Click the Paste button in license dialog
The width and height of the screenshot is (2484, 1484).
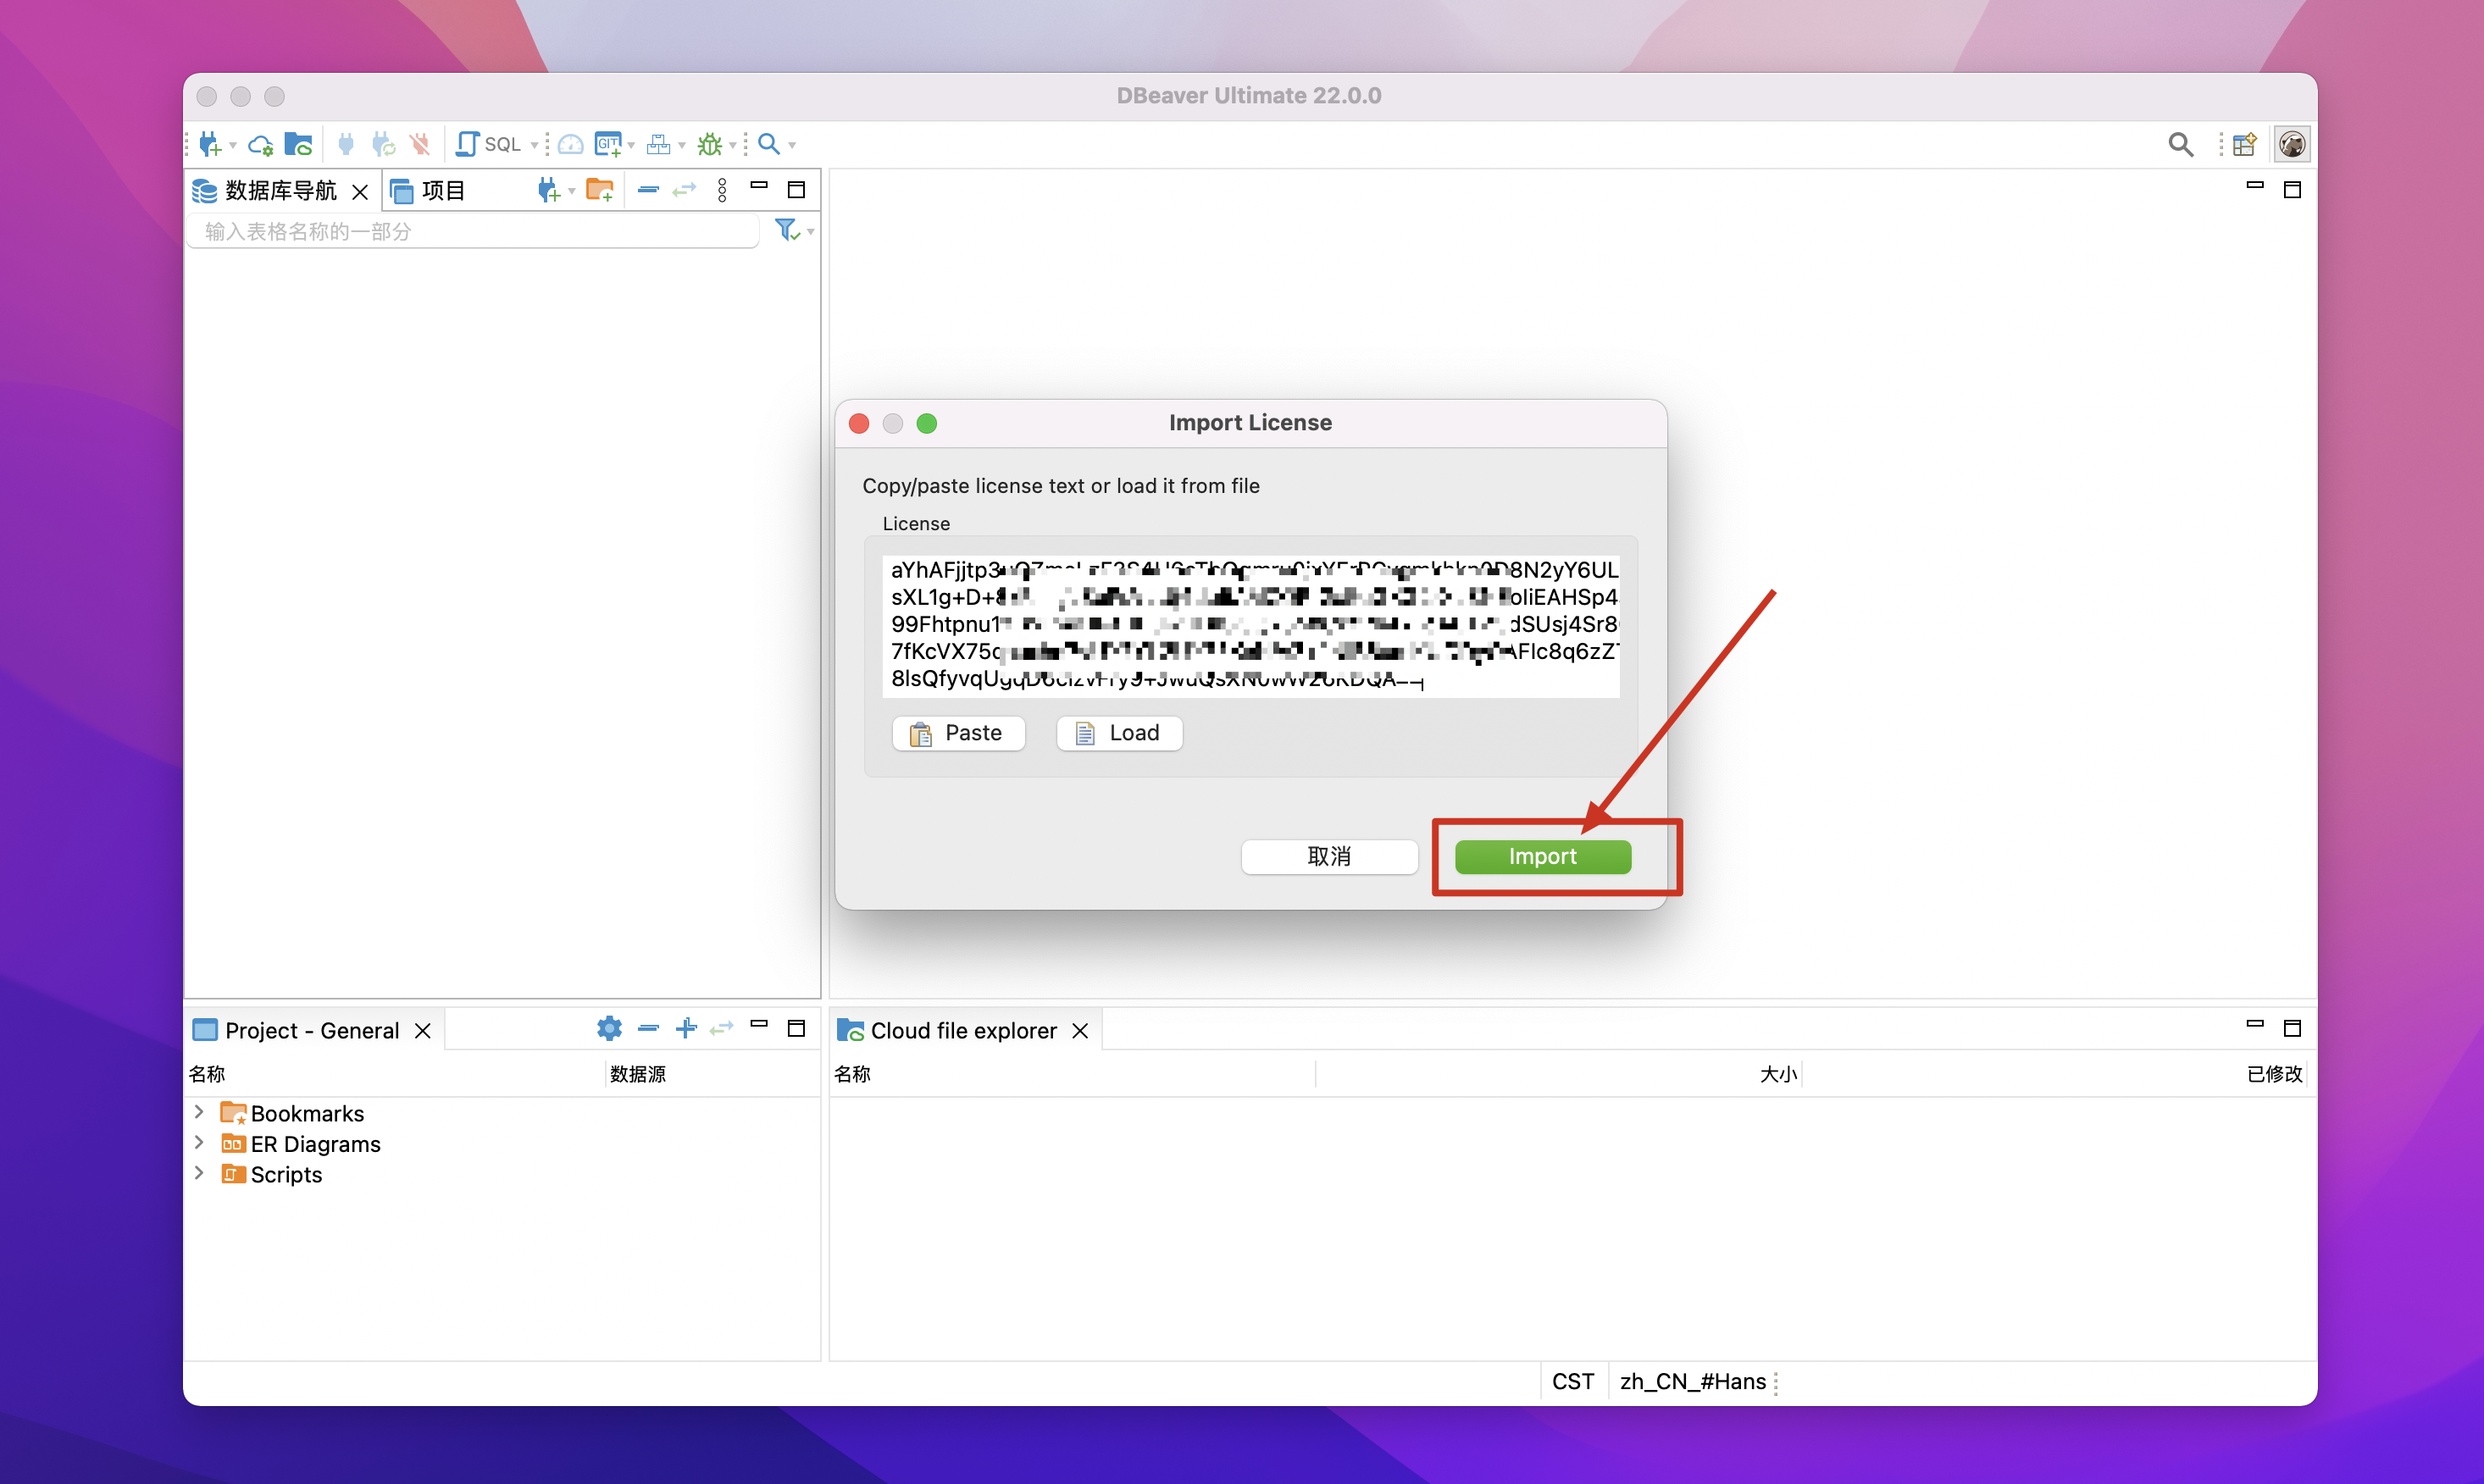click(958, 733)
